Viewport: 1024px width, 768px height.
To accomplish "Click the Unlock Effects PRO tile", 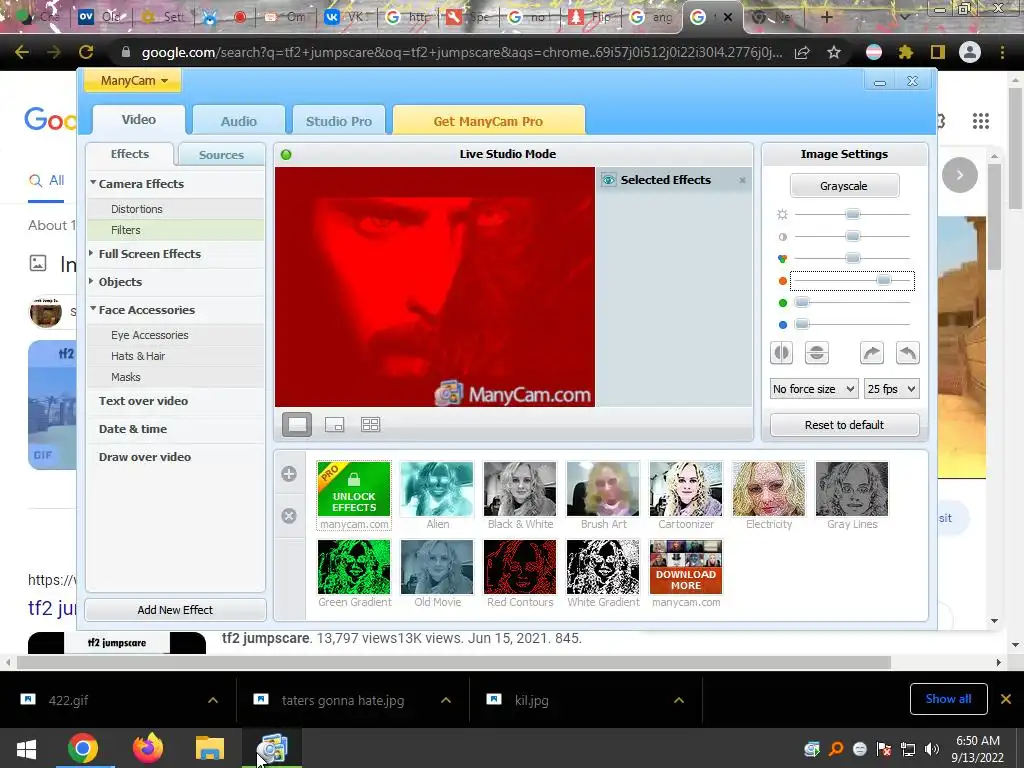I will (x=354, y=496).
